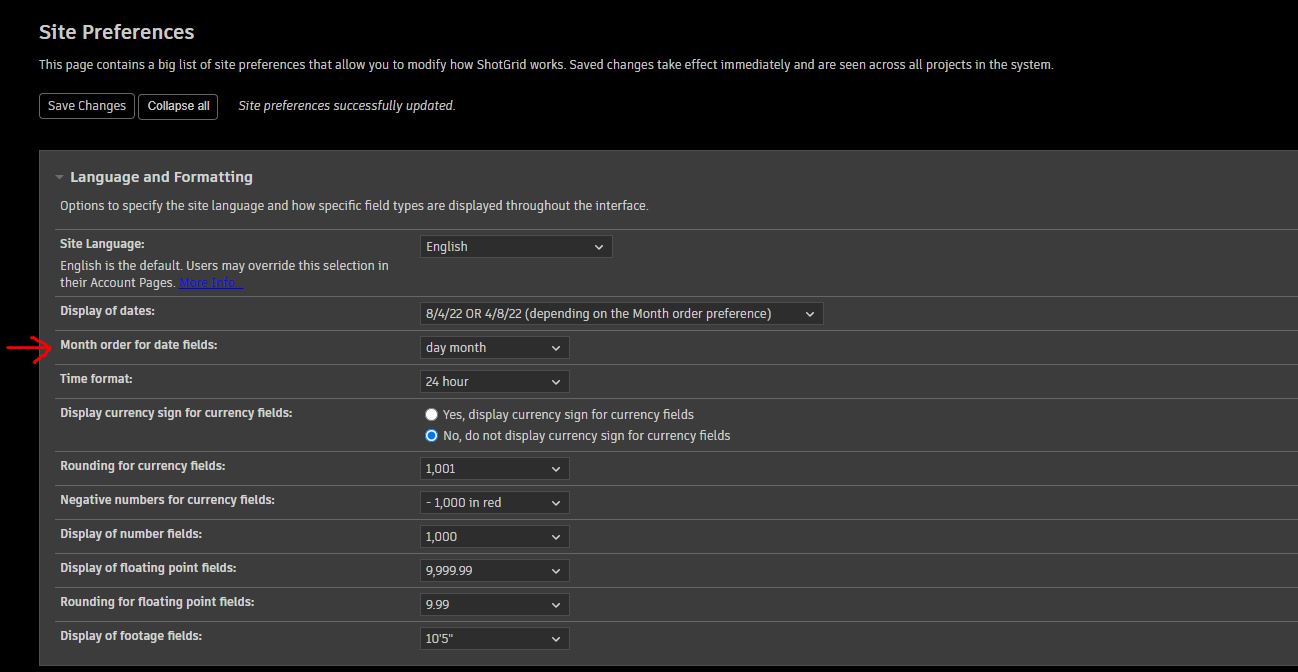Click the Language and Formatting heading
The height and width of the screenshot is (672, 1298).
tap(161, 177)
